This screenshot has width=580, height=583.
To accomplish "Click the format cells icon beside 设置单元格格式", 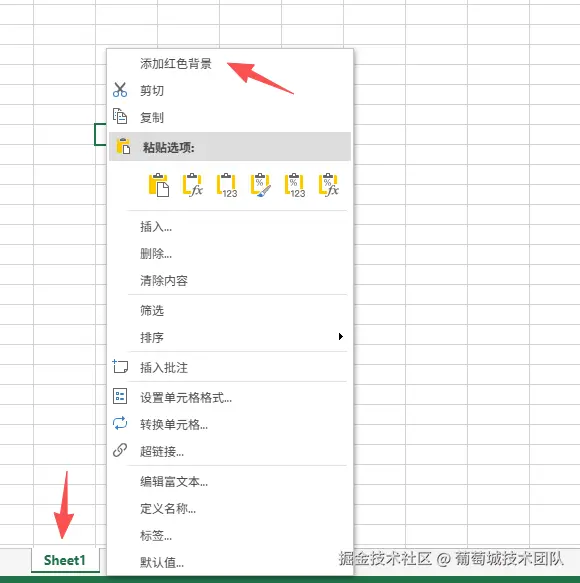I will (120, 396).
